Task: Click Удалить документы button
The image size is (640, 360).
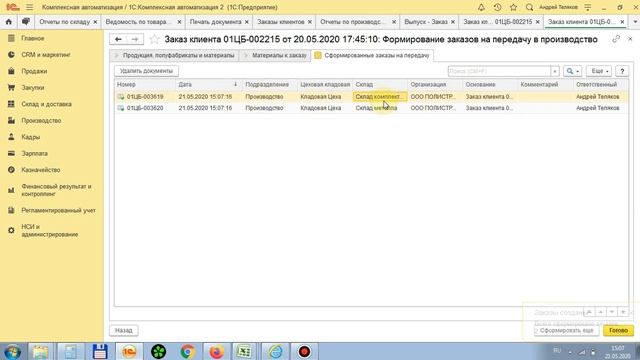Action: click(146, 71)
